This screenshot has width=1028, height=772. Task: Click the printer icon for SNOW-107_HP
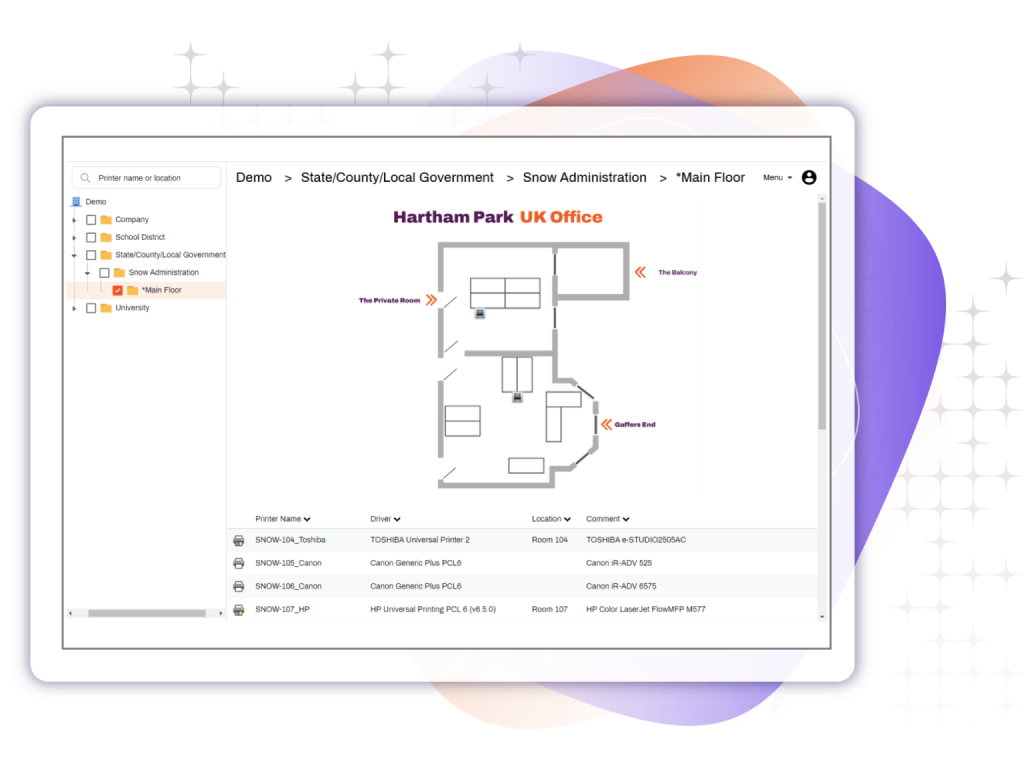tap(239, 609)
